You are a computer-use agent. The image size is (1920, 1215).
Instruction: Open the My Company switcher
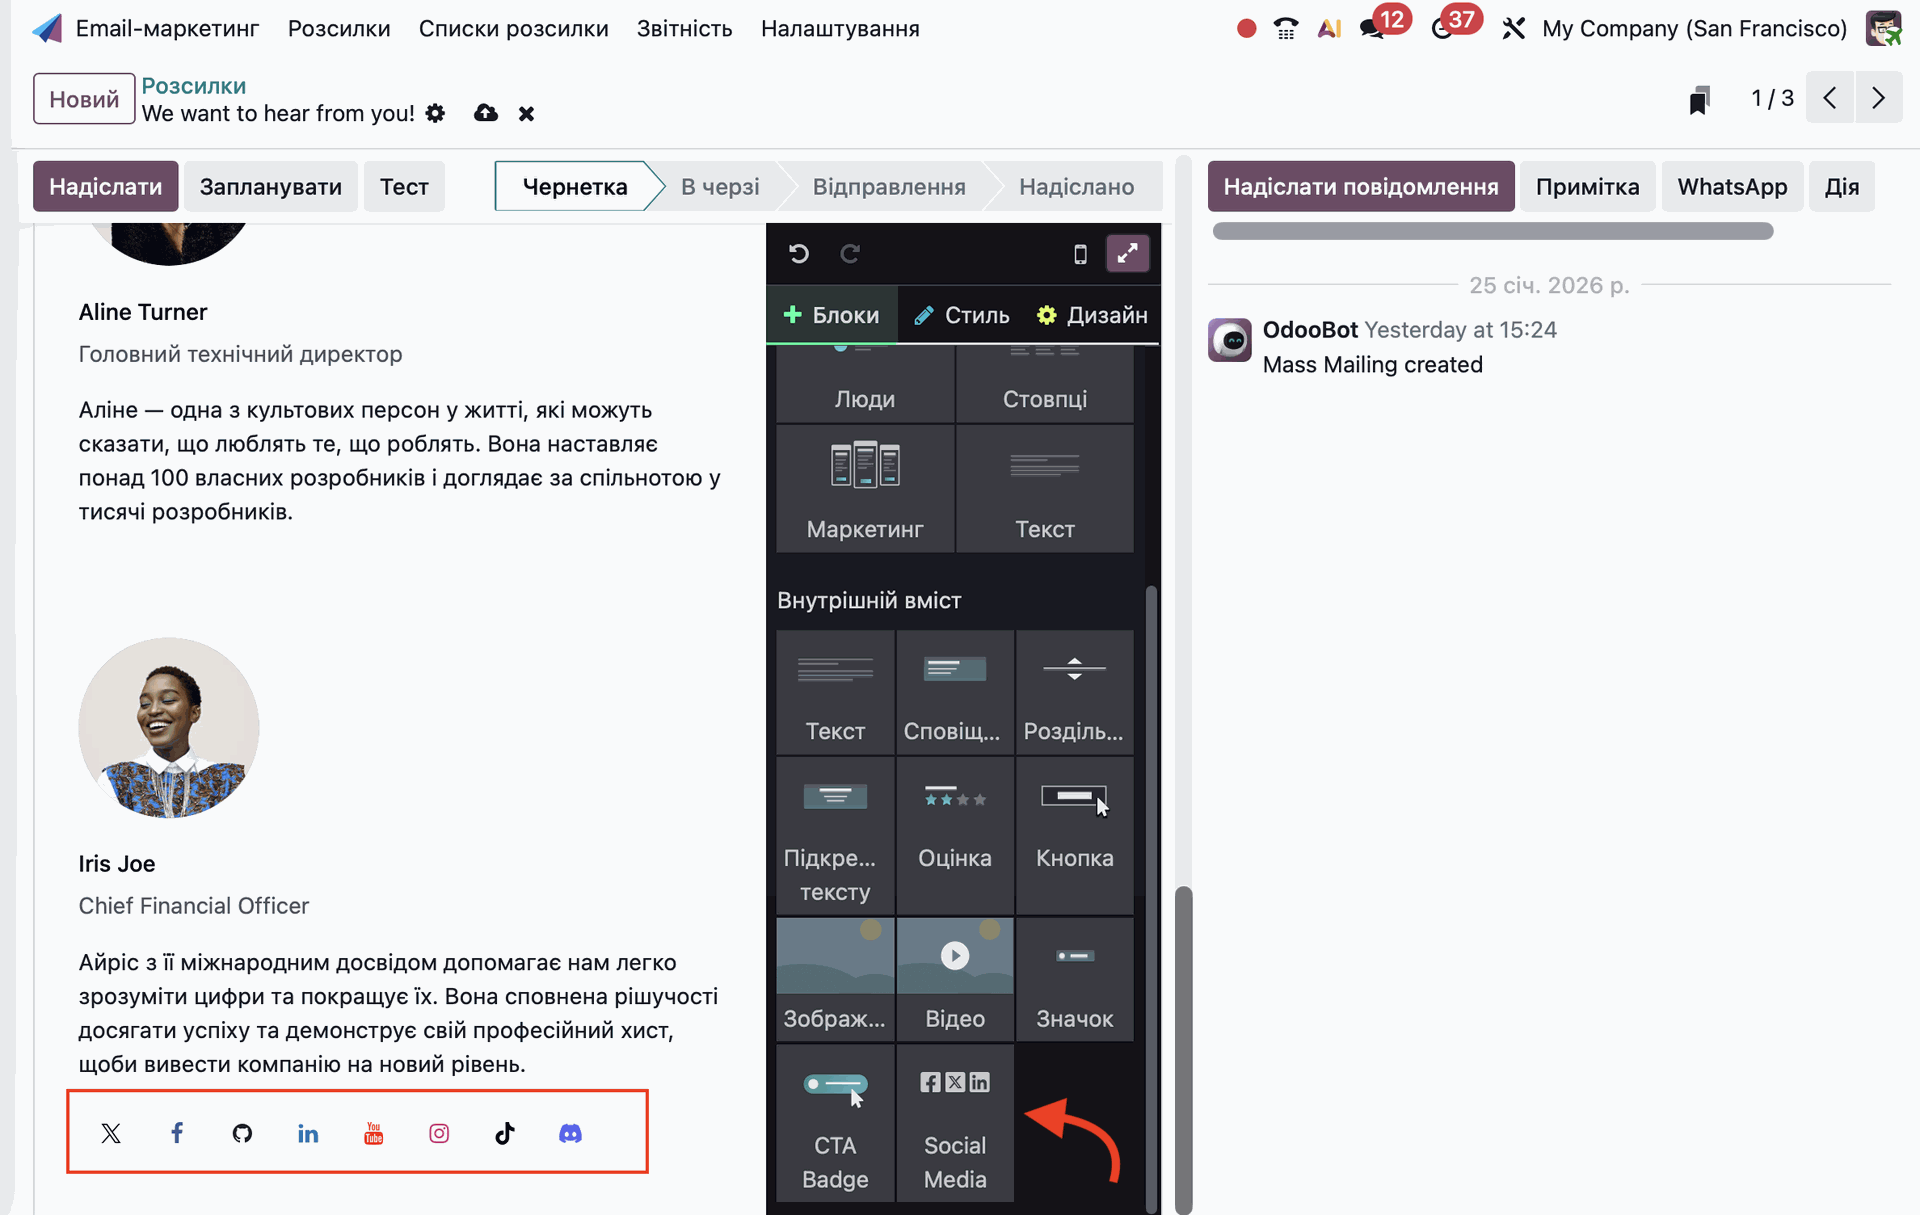point(1694,28)
